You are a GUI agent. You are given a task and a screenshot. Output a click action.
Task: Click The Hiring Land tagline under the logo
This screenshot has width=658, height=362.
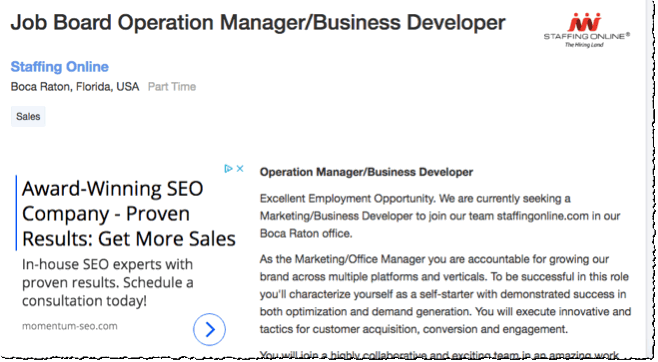[x=584, y=44]
